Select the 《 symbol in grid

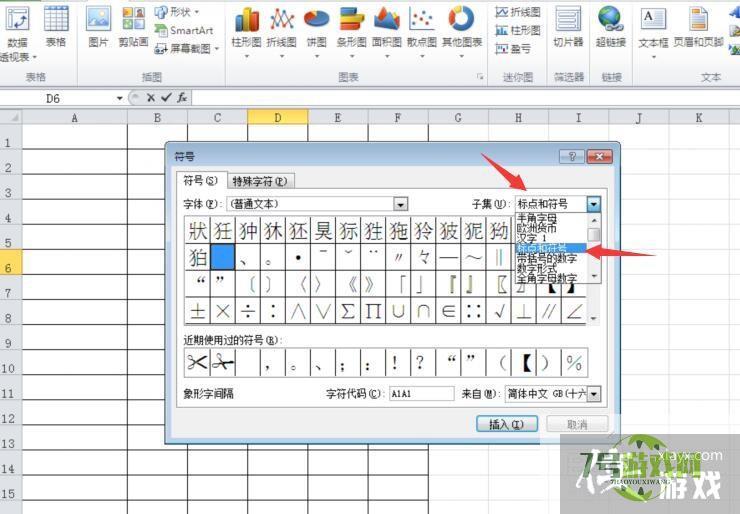[348, 284]
